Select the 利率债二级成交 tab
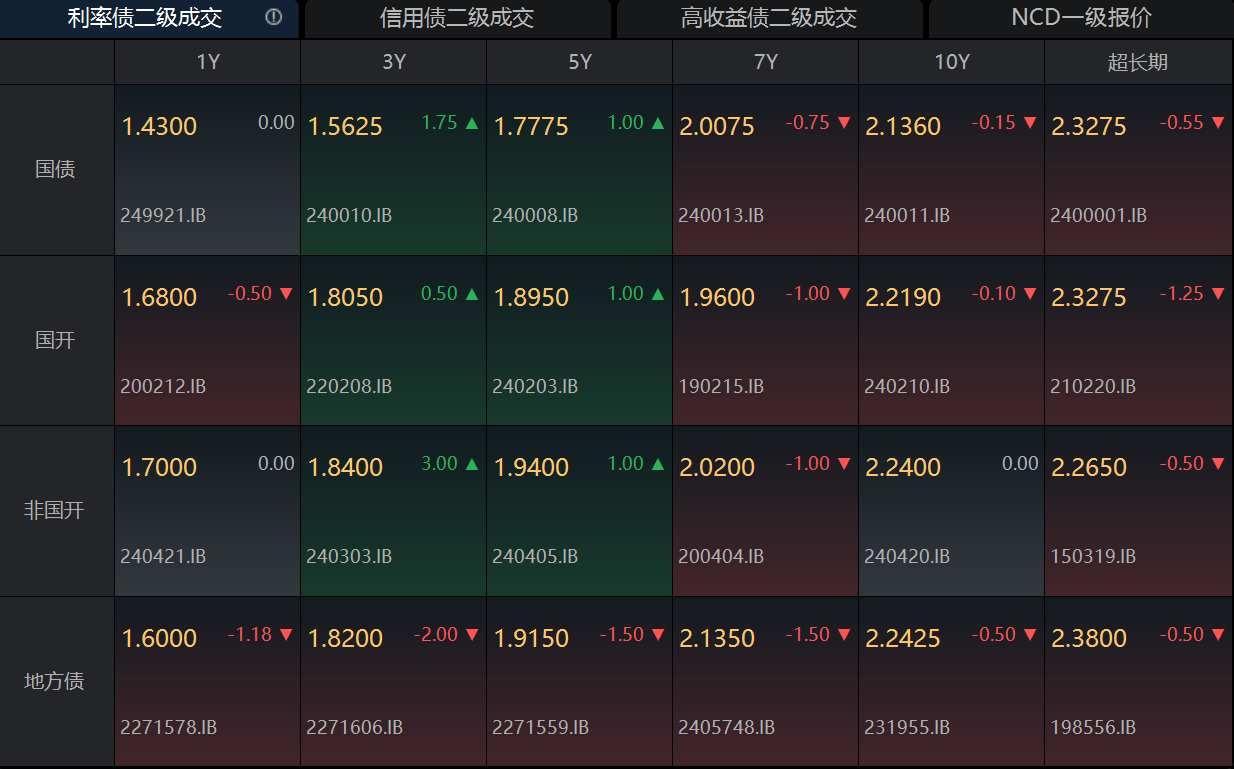The width and height of the screenshot is (1234, 769). pyautogui.click(x=145, y=19)
